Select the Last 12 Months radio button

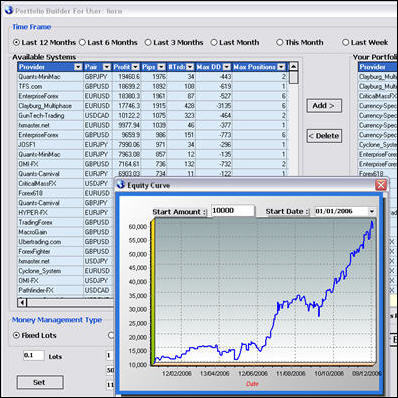tap(16, 43)
